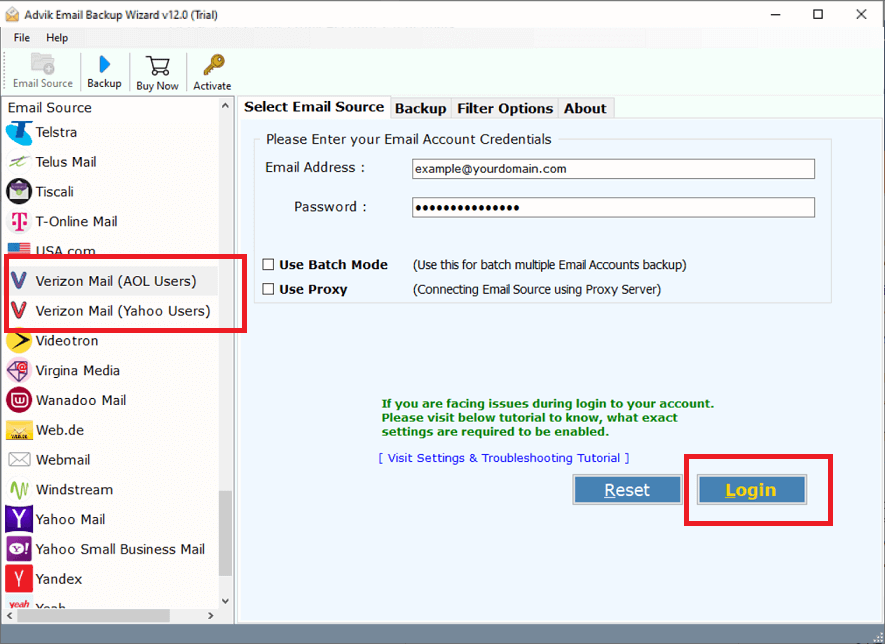Select the Tiscali mail icon
This screenshot has height=644, width=885.
pyautogui.click(x=19, y=192)
